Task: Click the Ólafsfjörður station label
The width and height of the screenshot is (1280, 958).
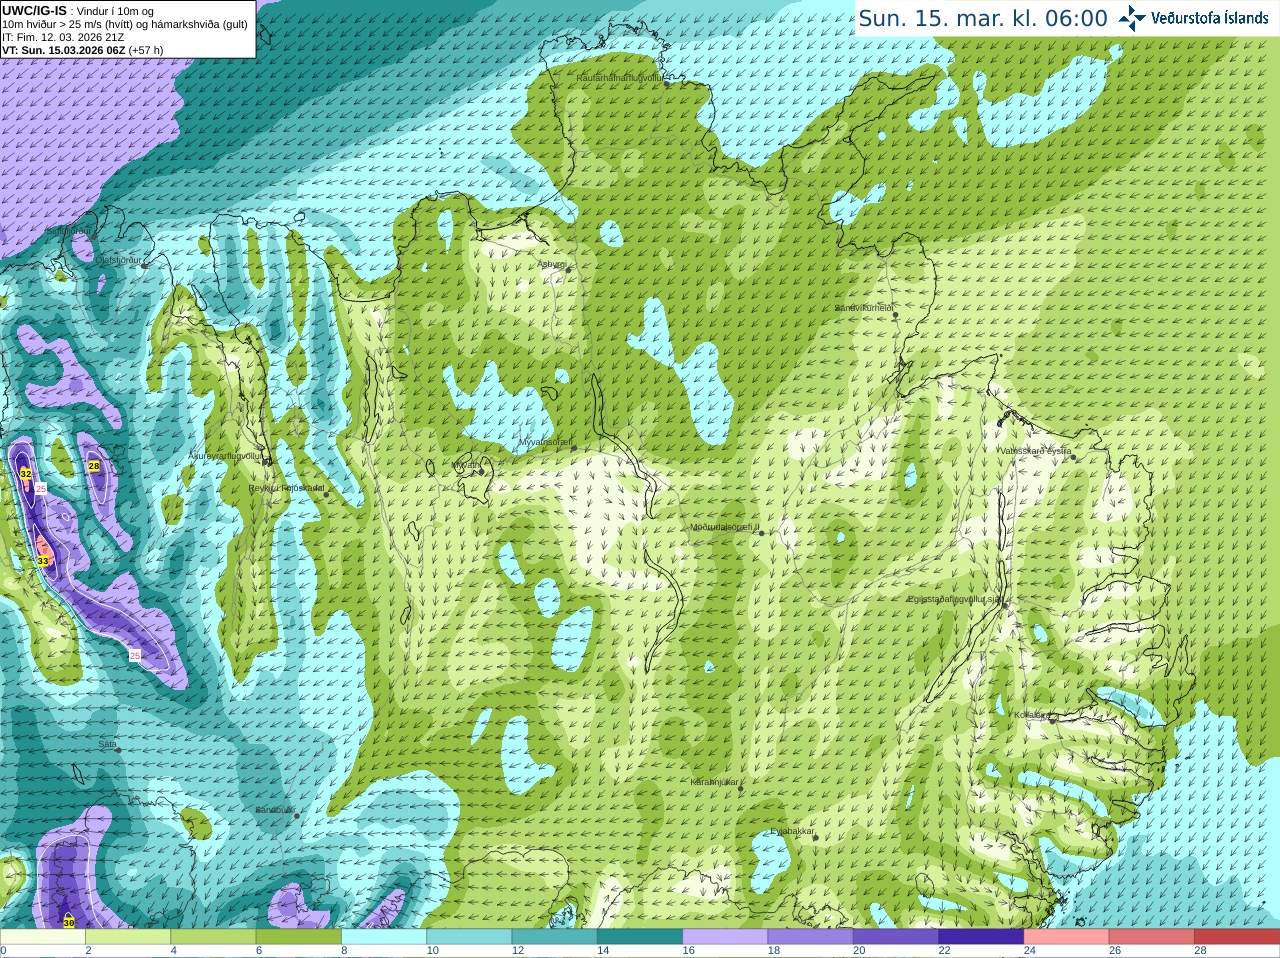Action: [x=119, y=260]
